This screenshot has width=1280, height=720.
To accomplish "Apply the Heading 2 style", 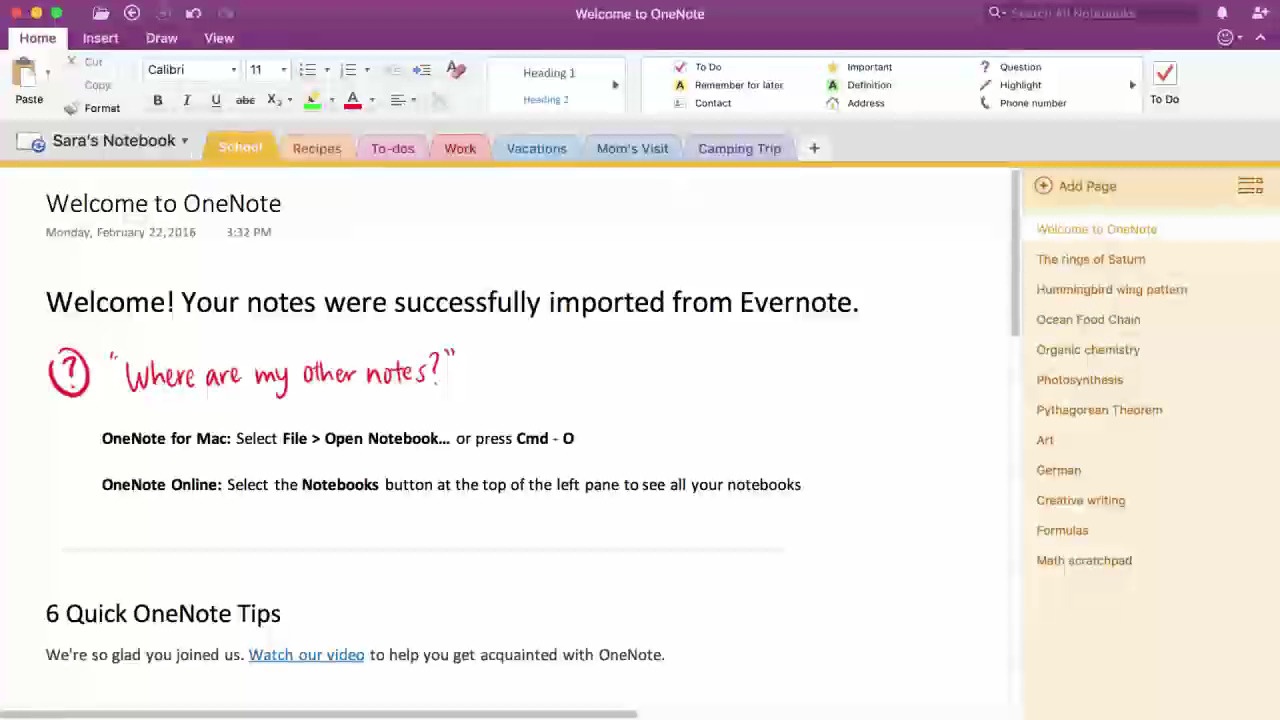I will (x=546, y=100).
